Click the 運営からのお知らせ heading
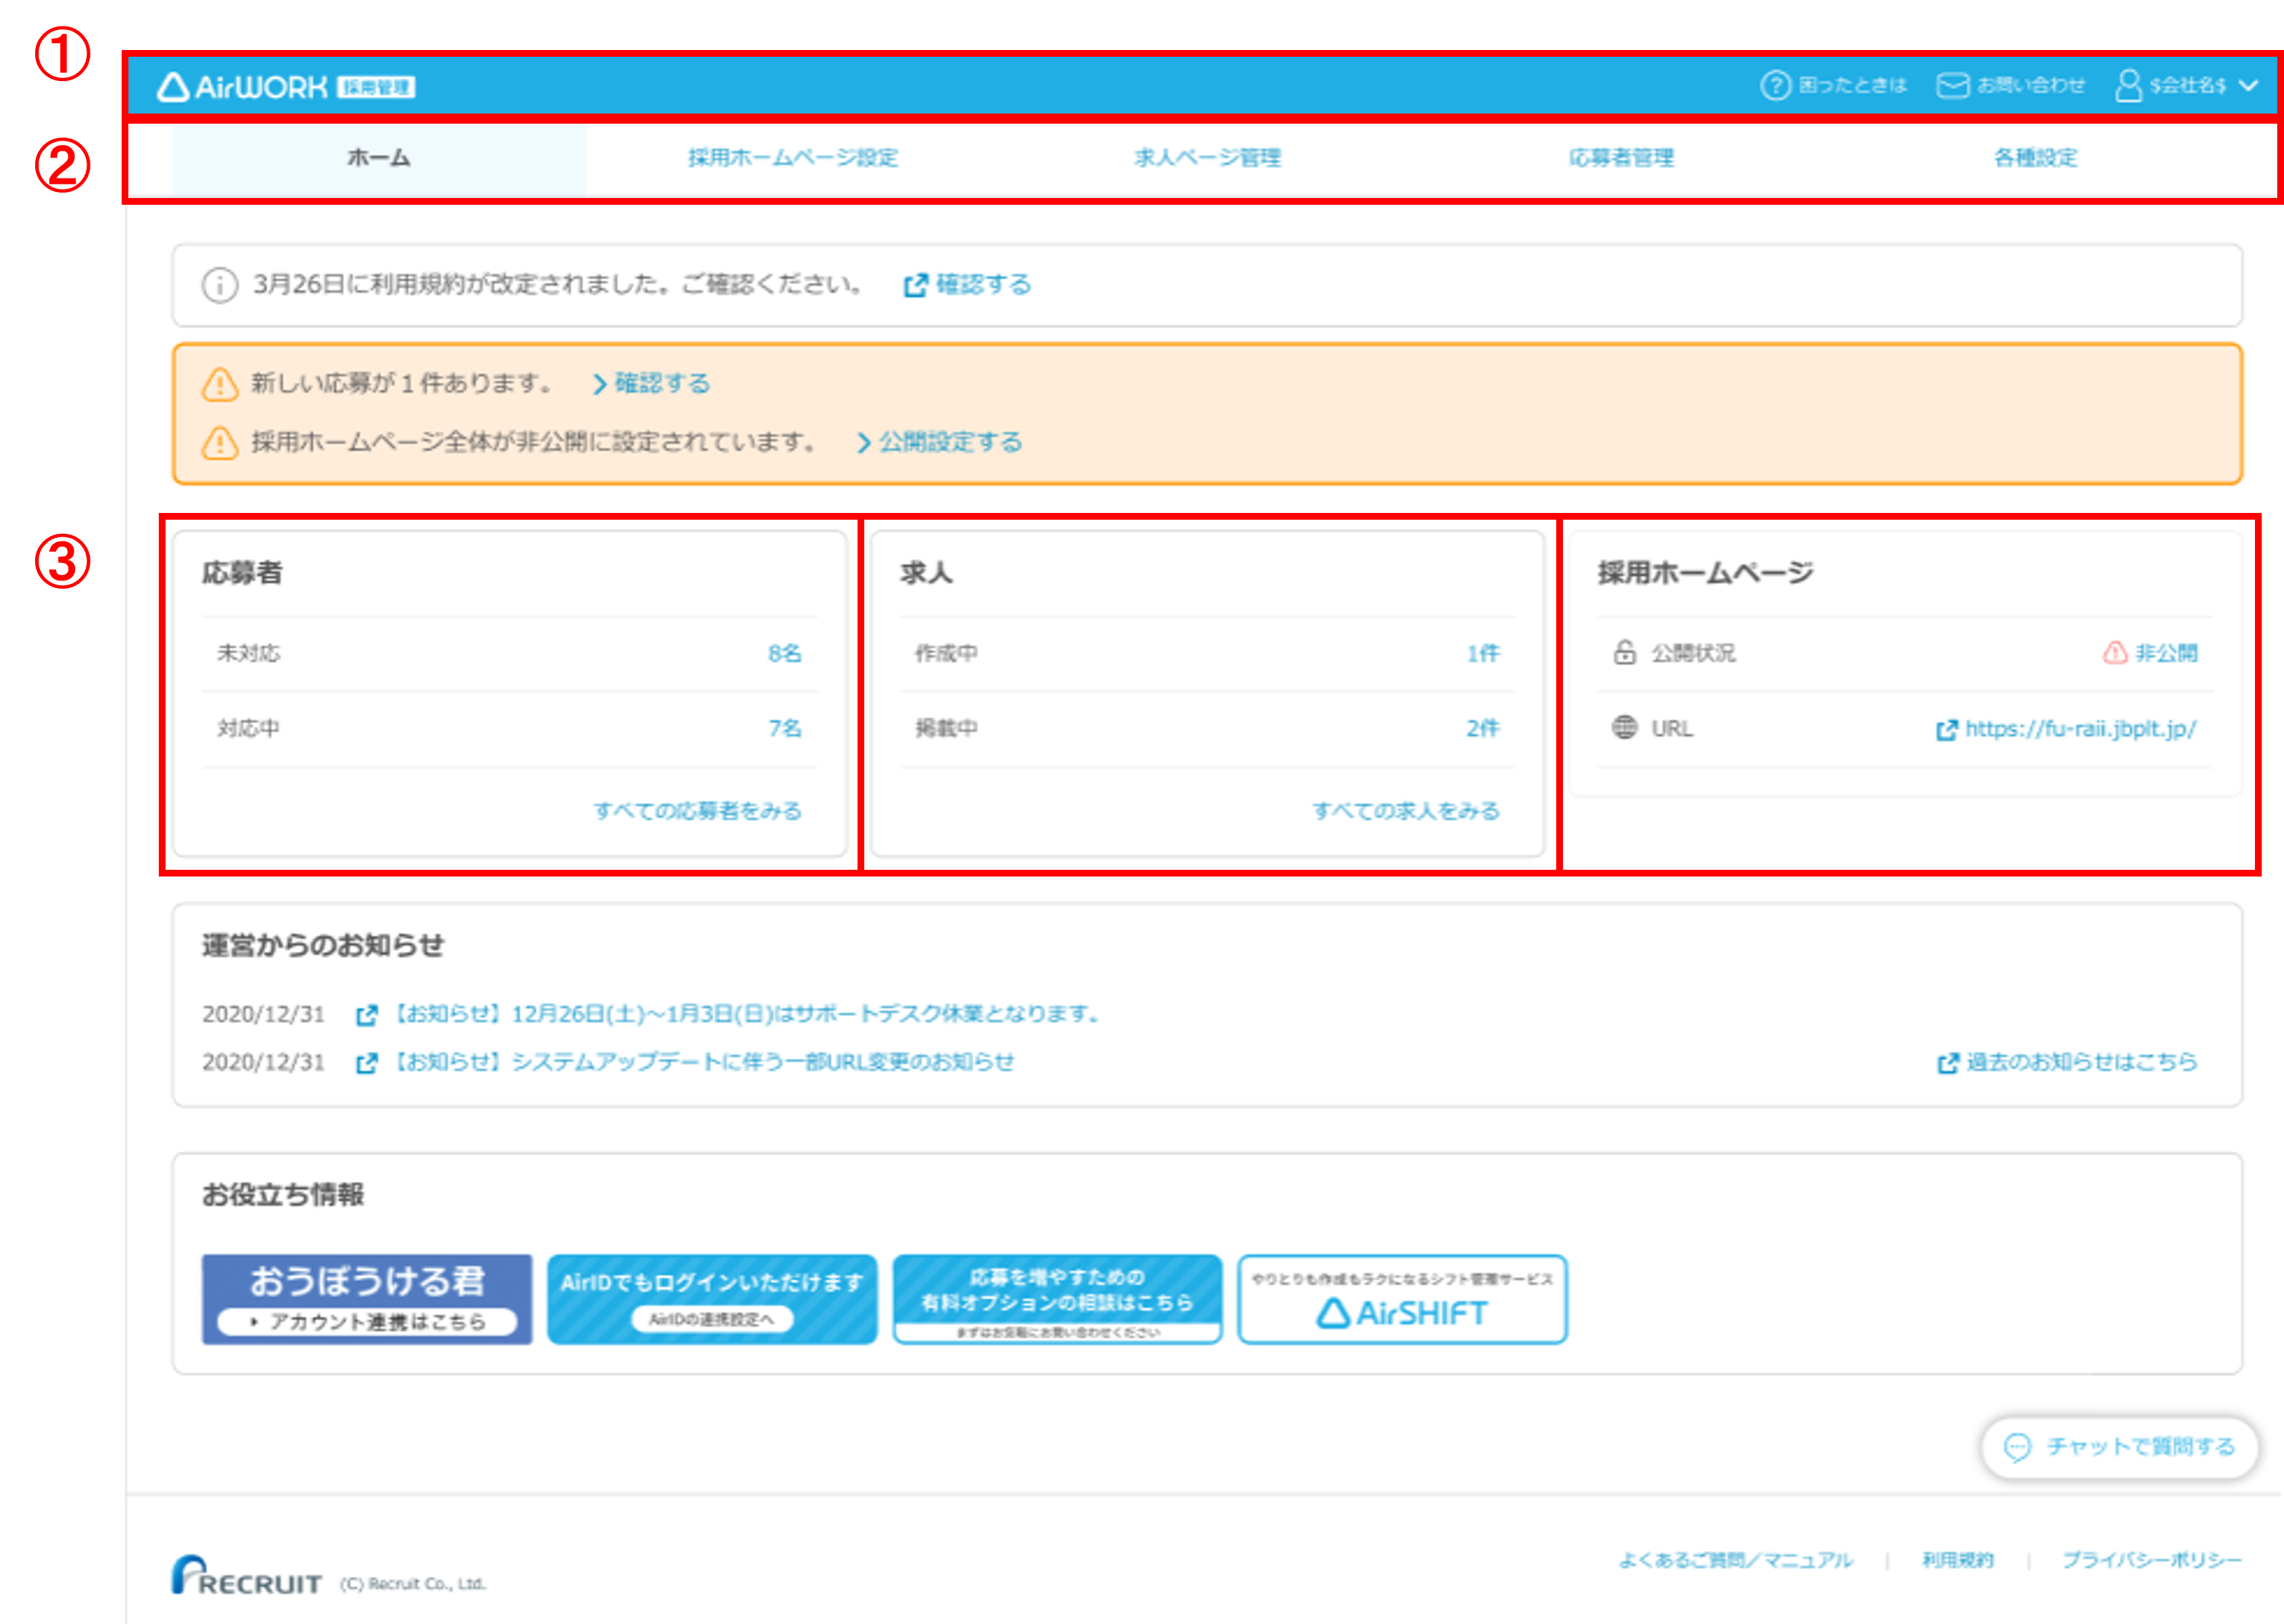The height and width of the screenshot is (1624, 2284). click(323, 945)
